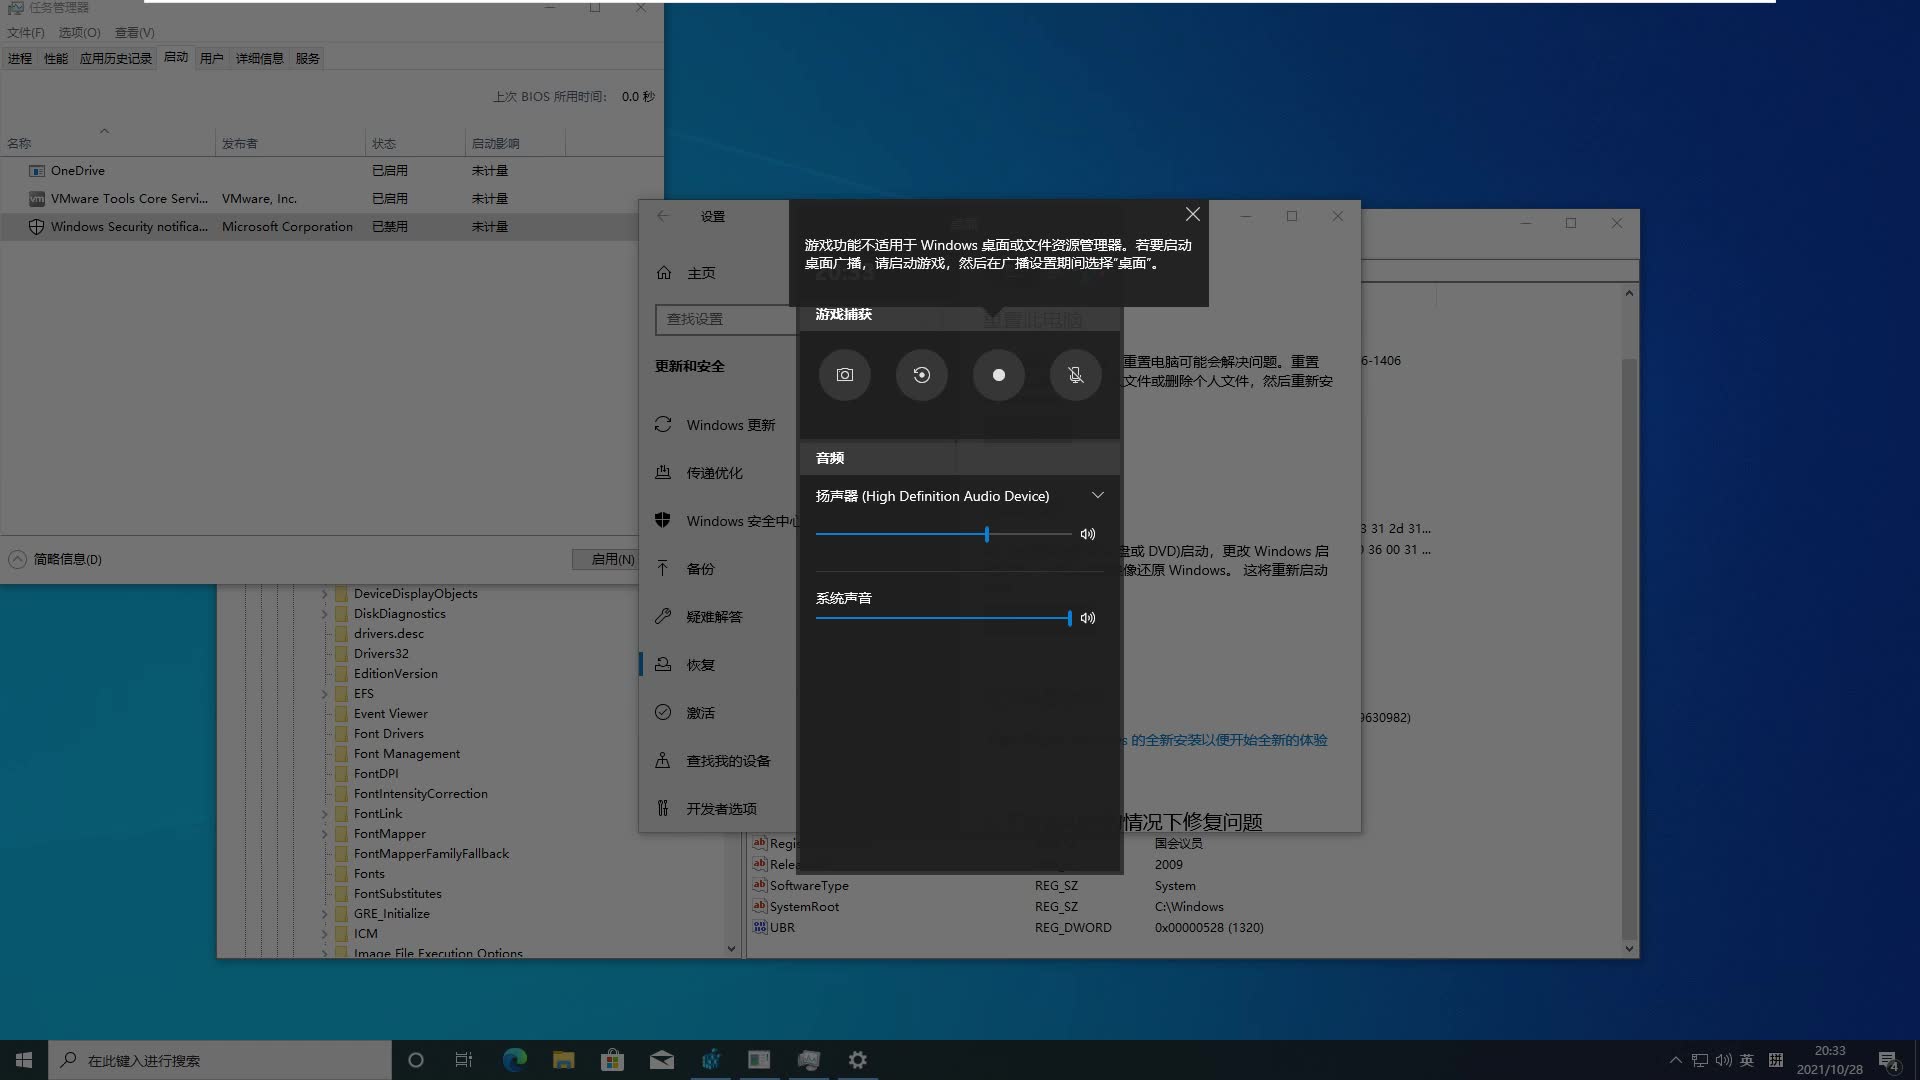
Task: Expand FontMapper registry key
Action: tap(325, 834)
